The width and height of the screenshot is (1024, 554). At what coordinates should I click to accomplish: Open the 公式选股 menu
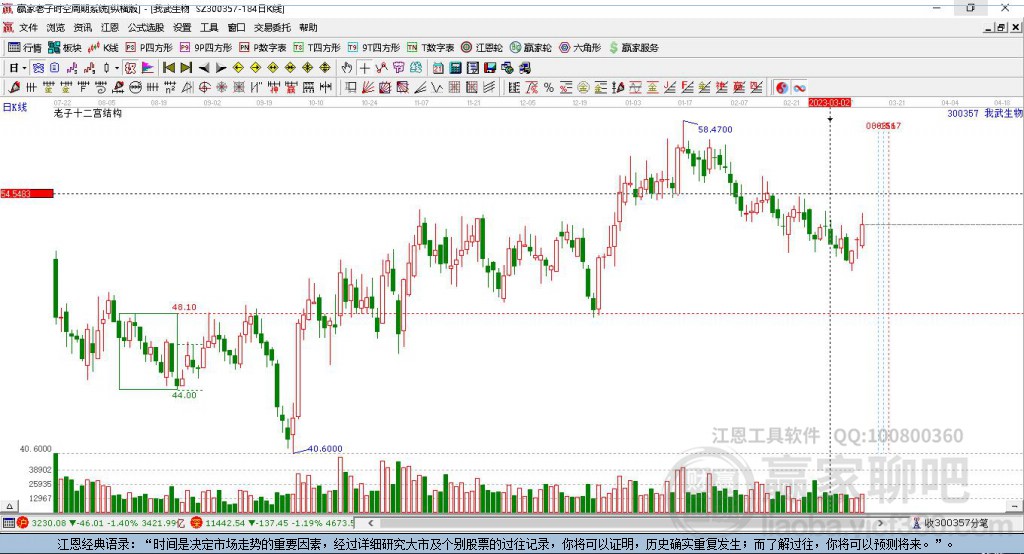pos(146,27)
